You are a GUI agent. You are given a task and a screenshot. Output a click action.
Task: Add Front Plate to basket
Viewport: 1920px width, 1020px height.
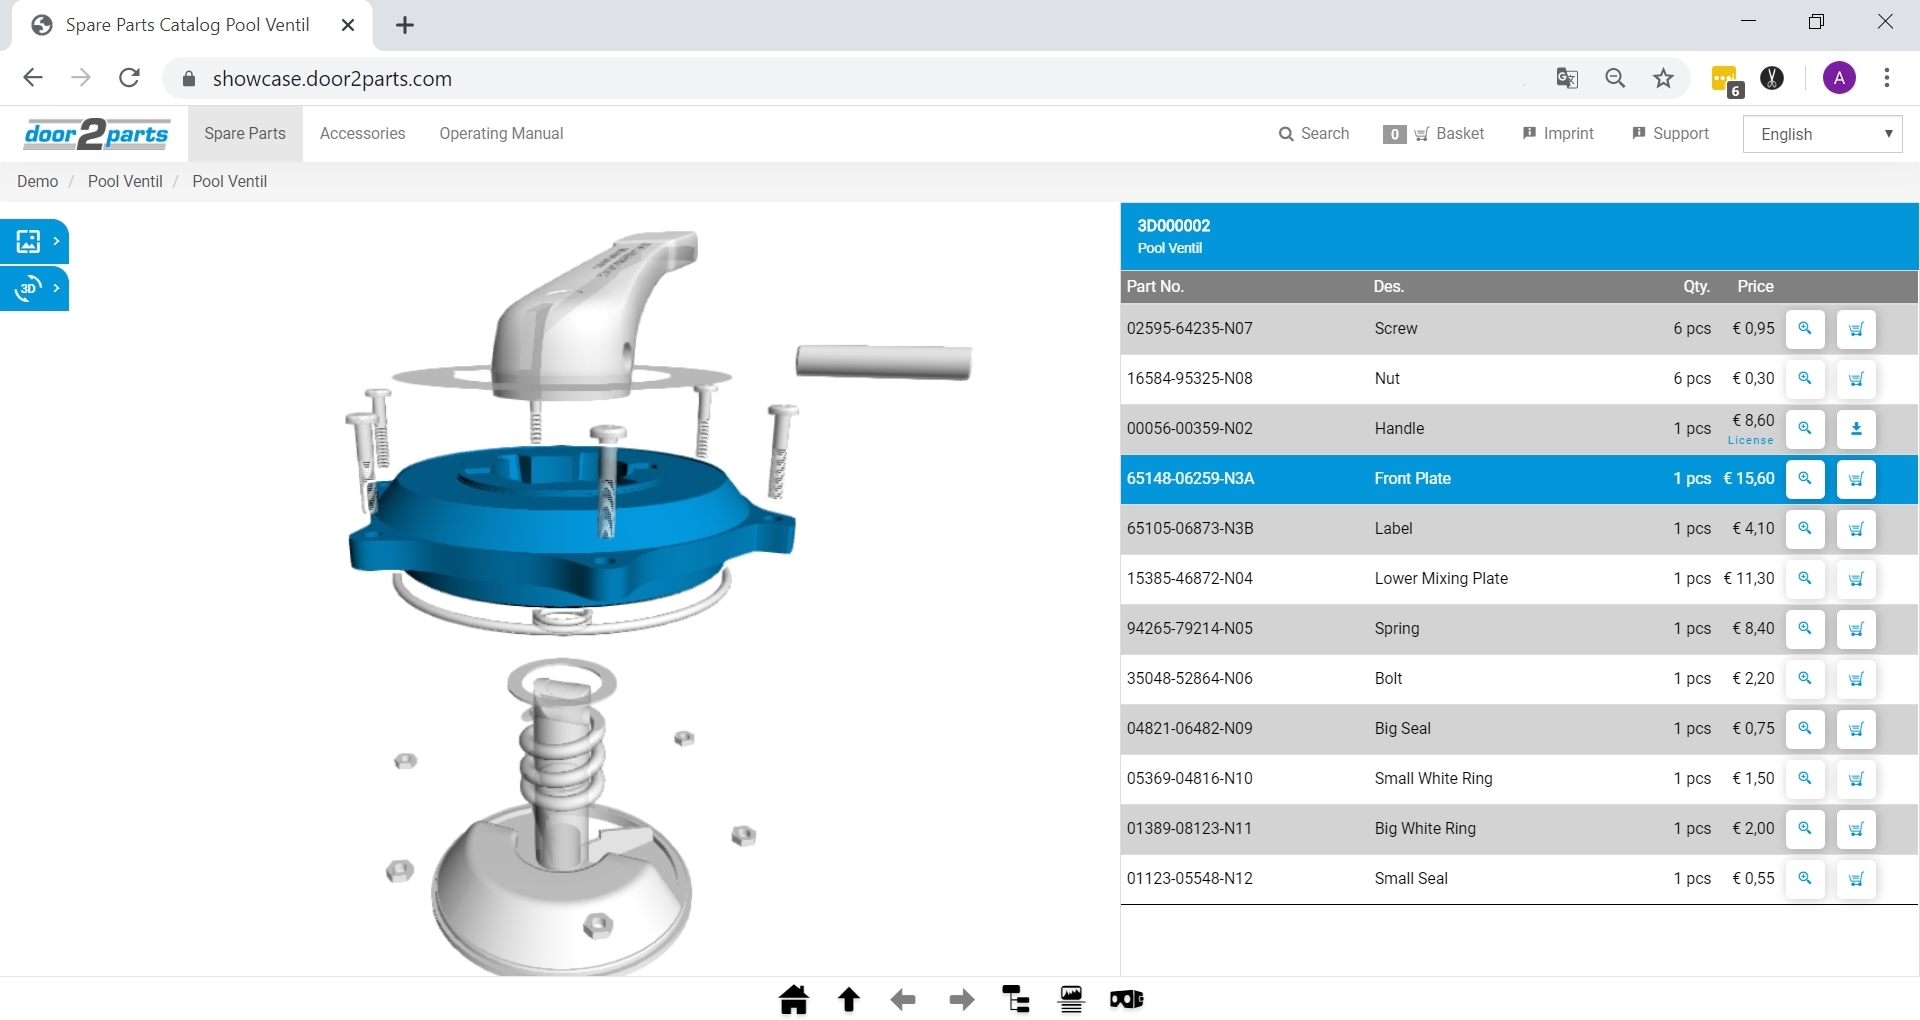click(1856, 479)
